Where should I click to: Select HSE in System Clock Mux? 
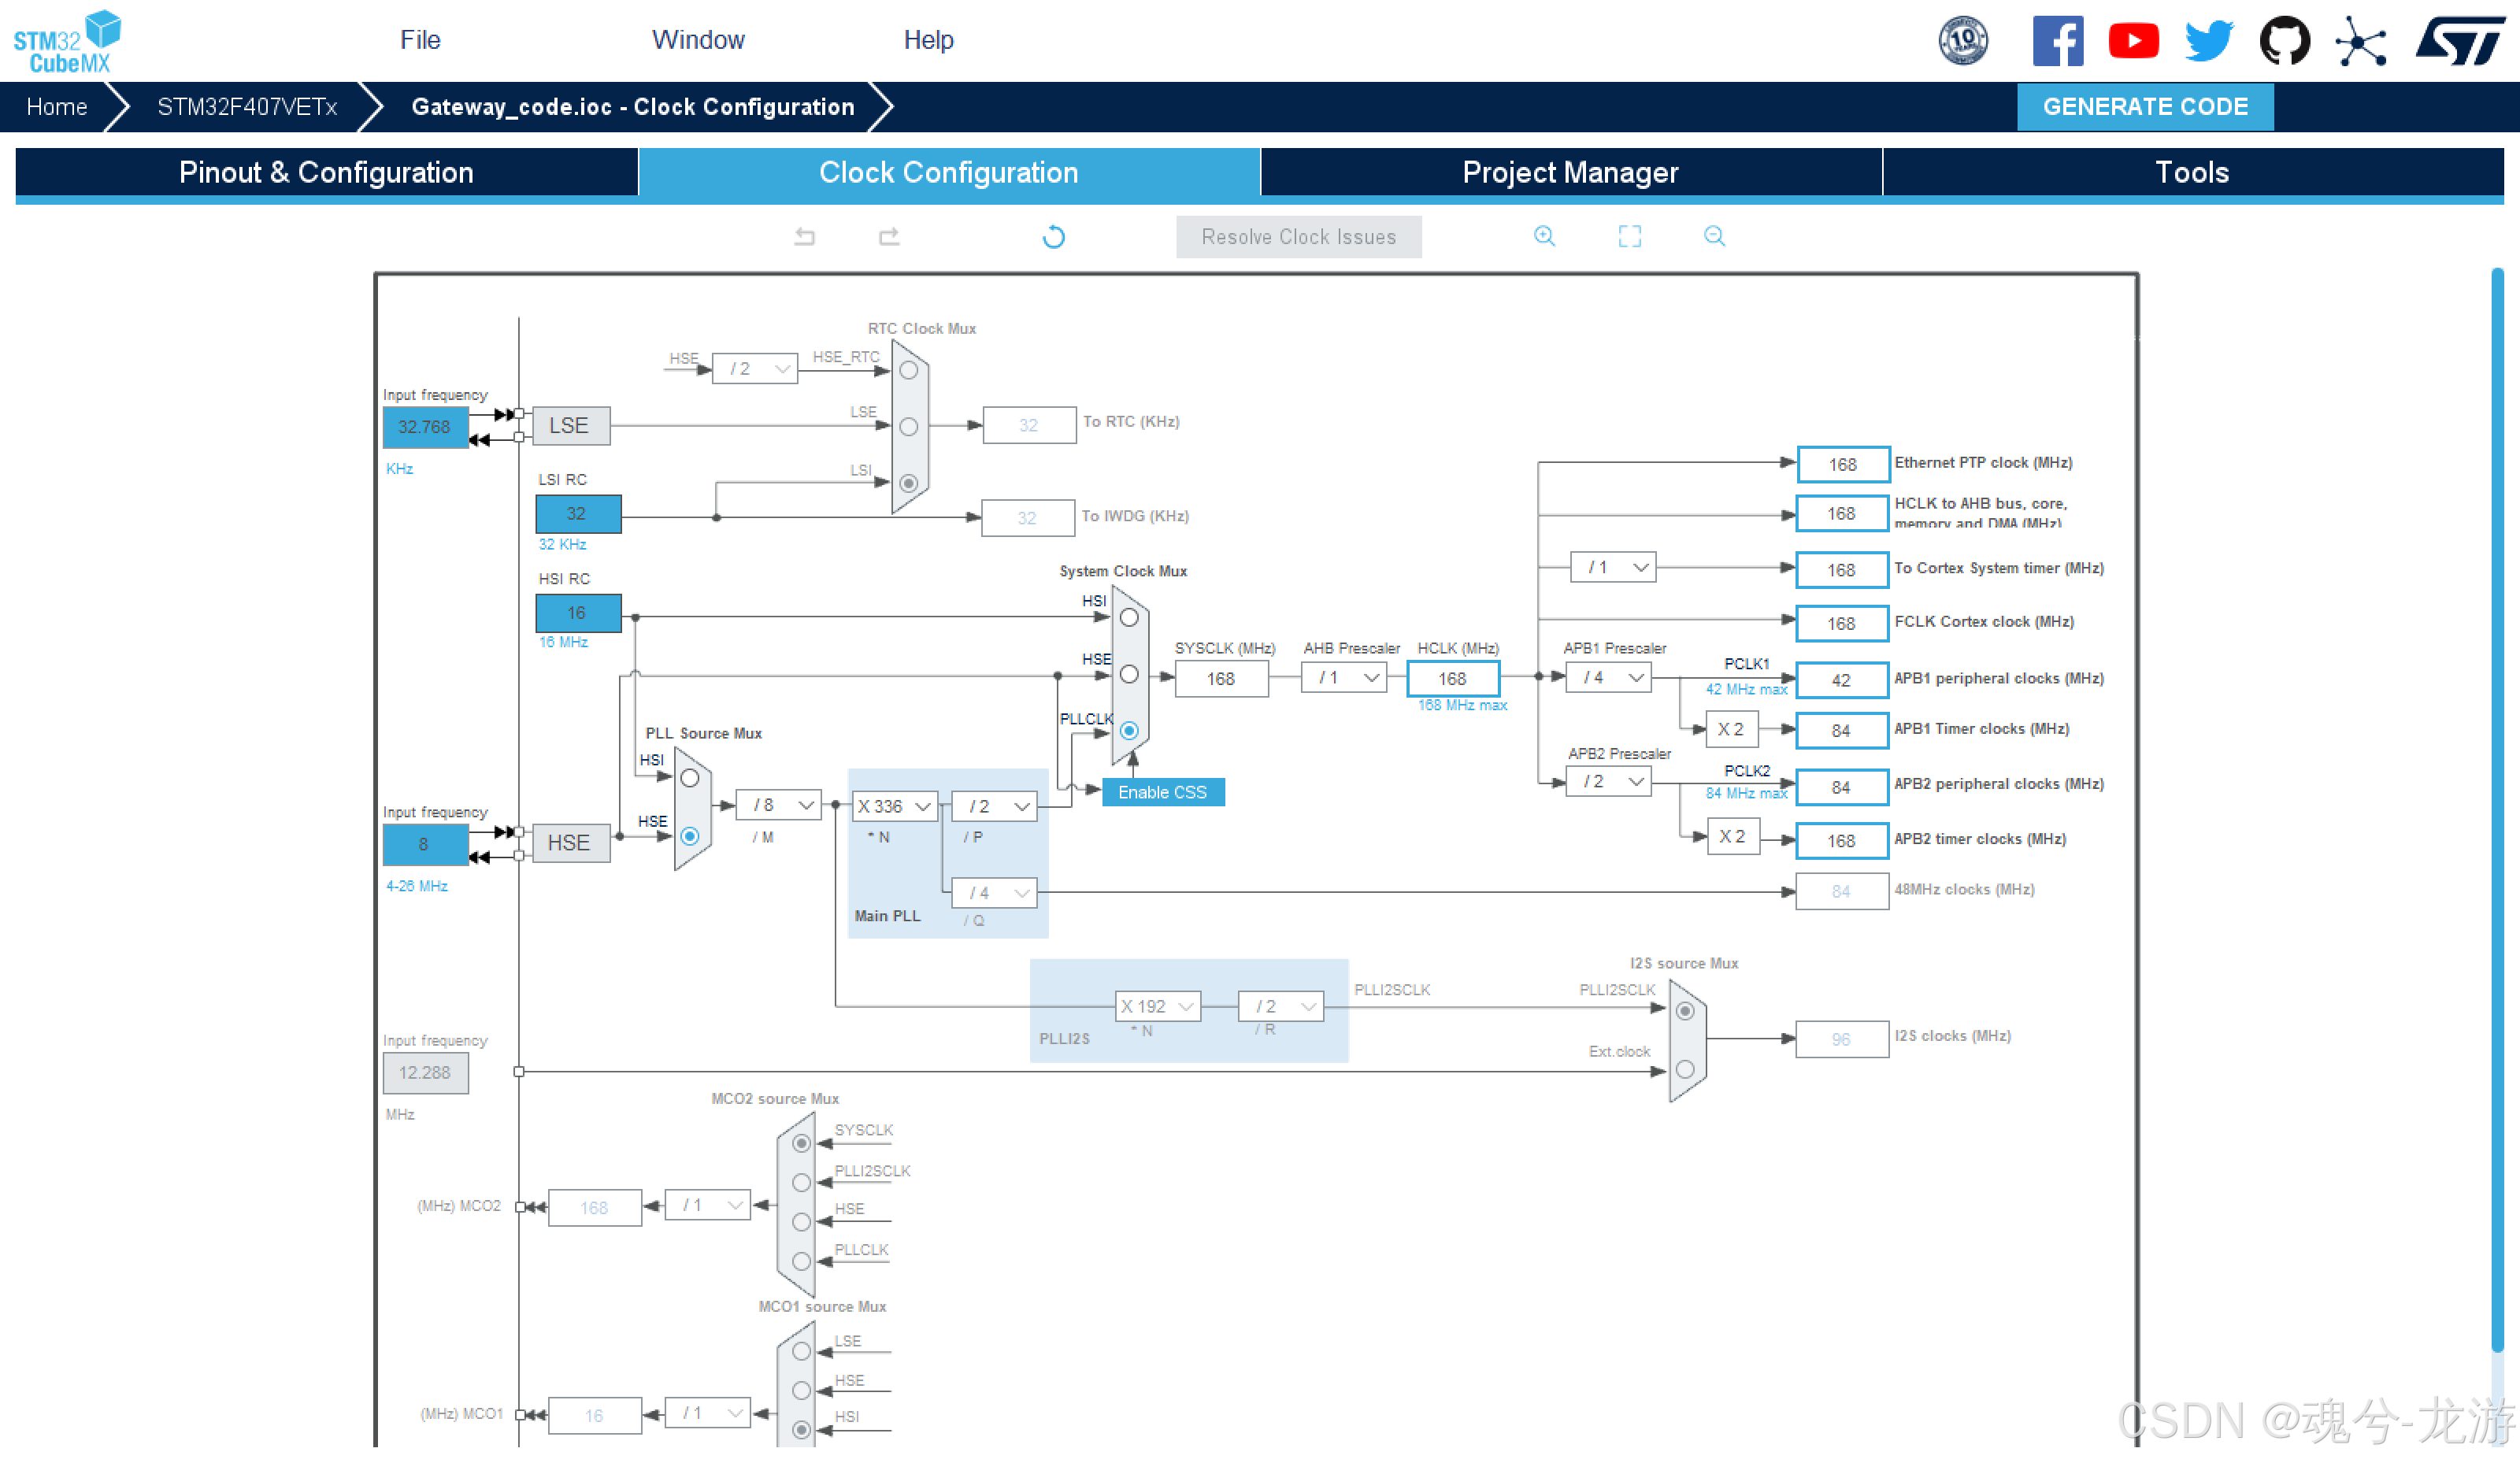pyautogui.click(x=1129, y=674)
